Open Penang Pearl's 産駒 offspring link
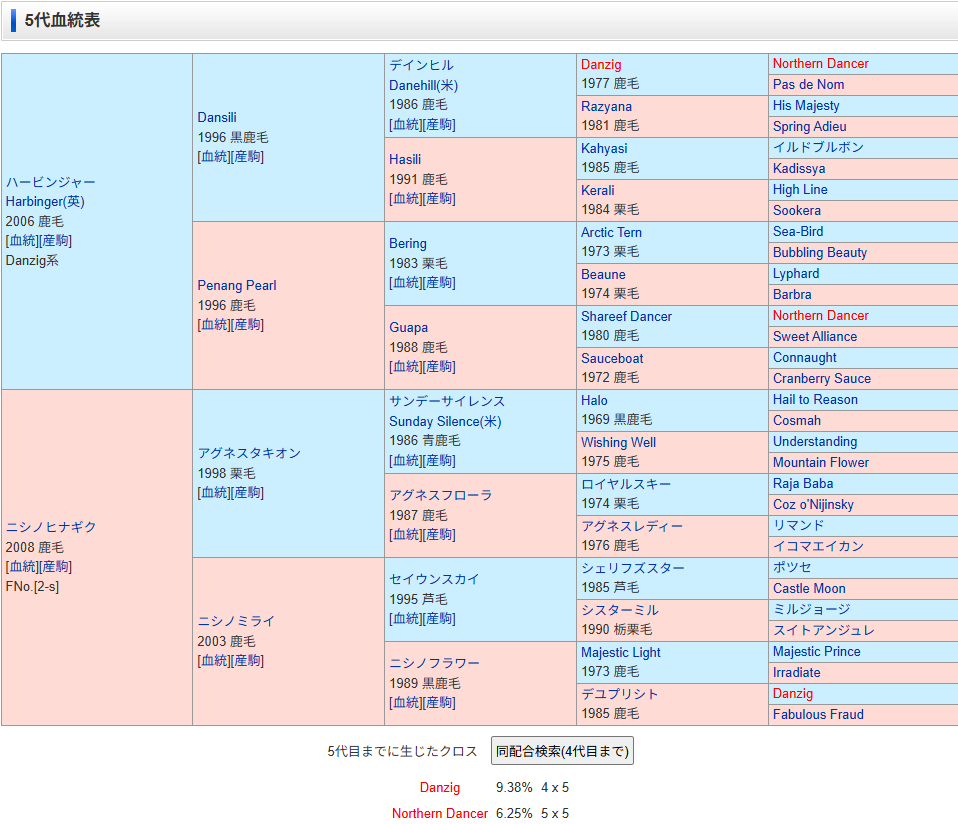 248,324
